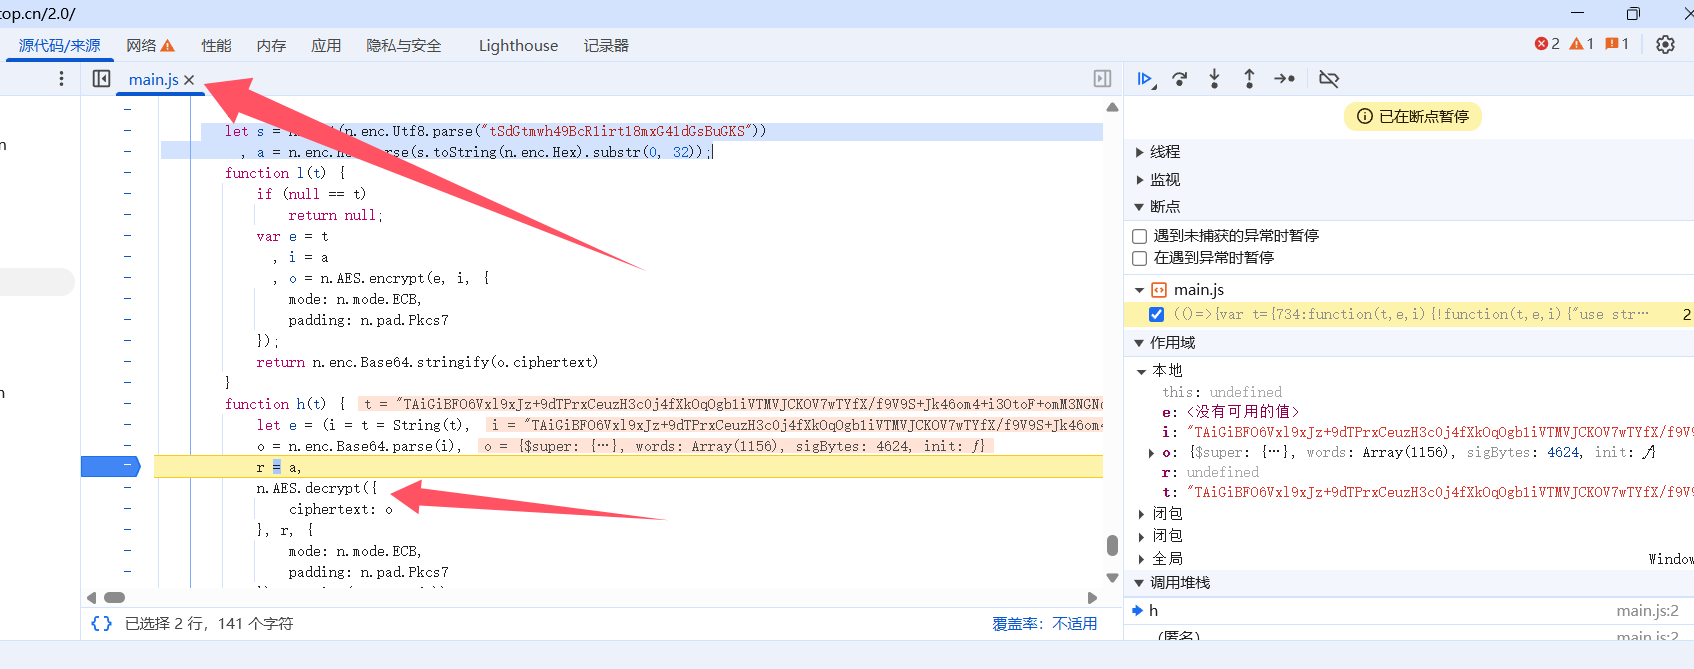Close the main.js file tab
Image resolution: width=1694 pixels, height=669 pixels.
point(189,80)
